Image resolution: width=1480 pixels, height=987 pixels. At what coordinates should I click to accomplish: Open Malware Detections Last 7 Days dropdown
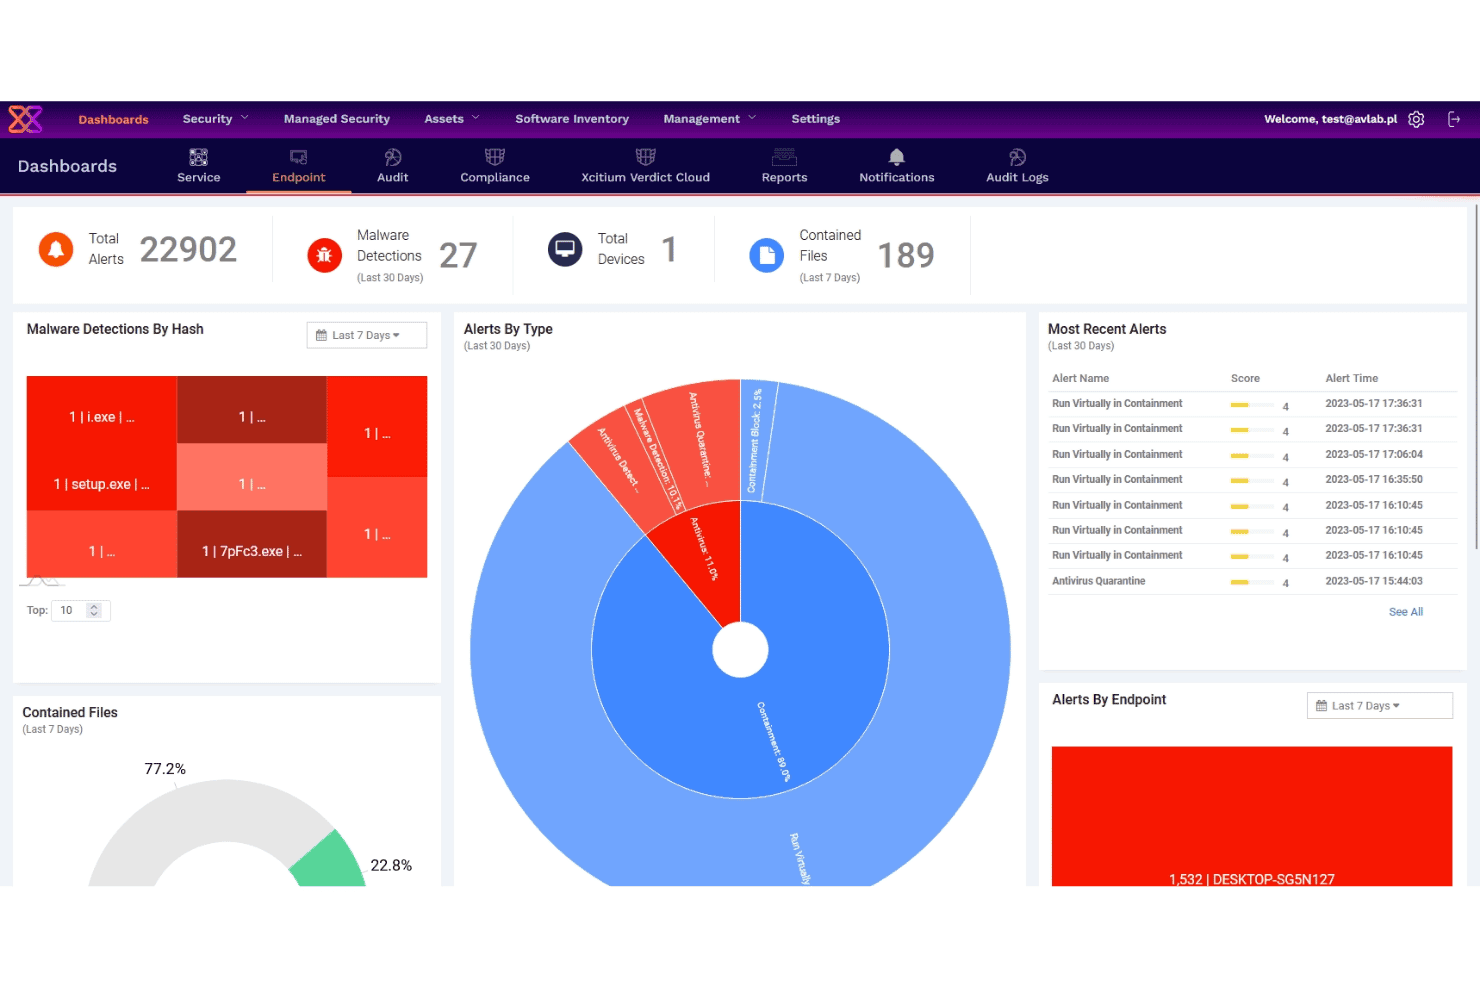pos(366,335)
